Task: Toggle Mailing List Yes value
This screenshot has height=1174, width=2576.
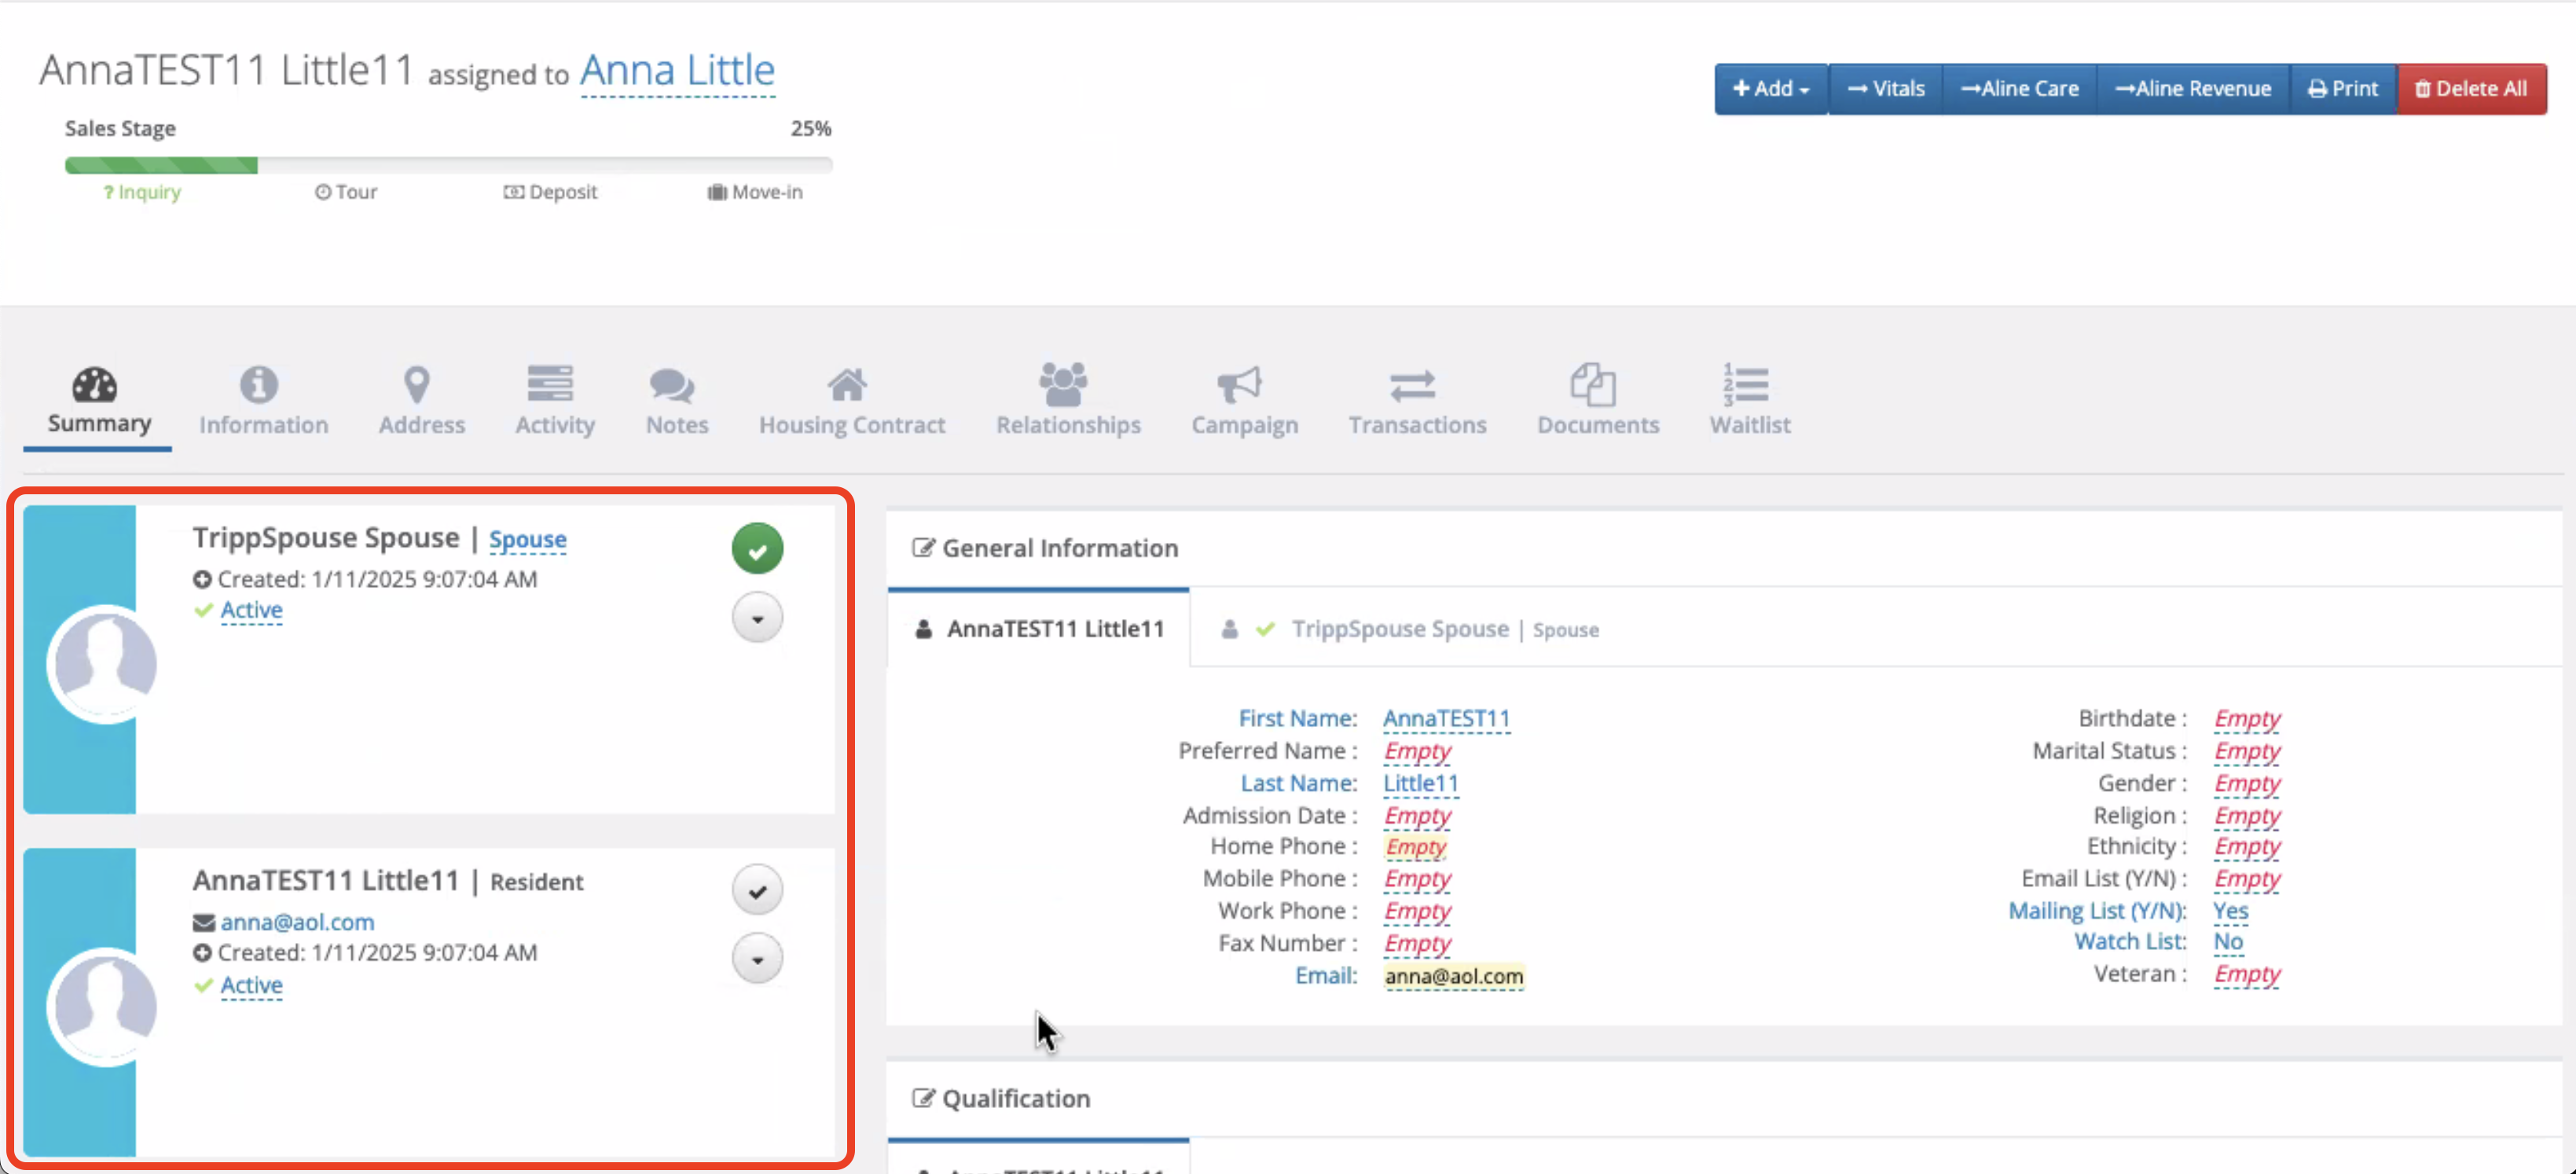Action: [2230, 910]
